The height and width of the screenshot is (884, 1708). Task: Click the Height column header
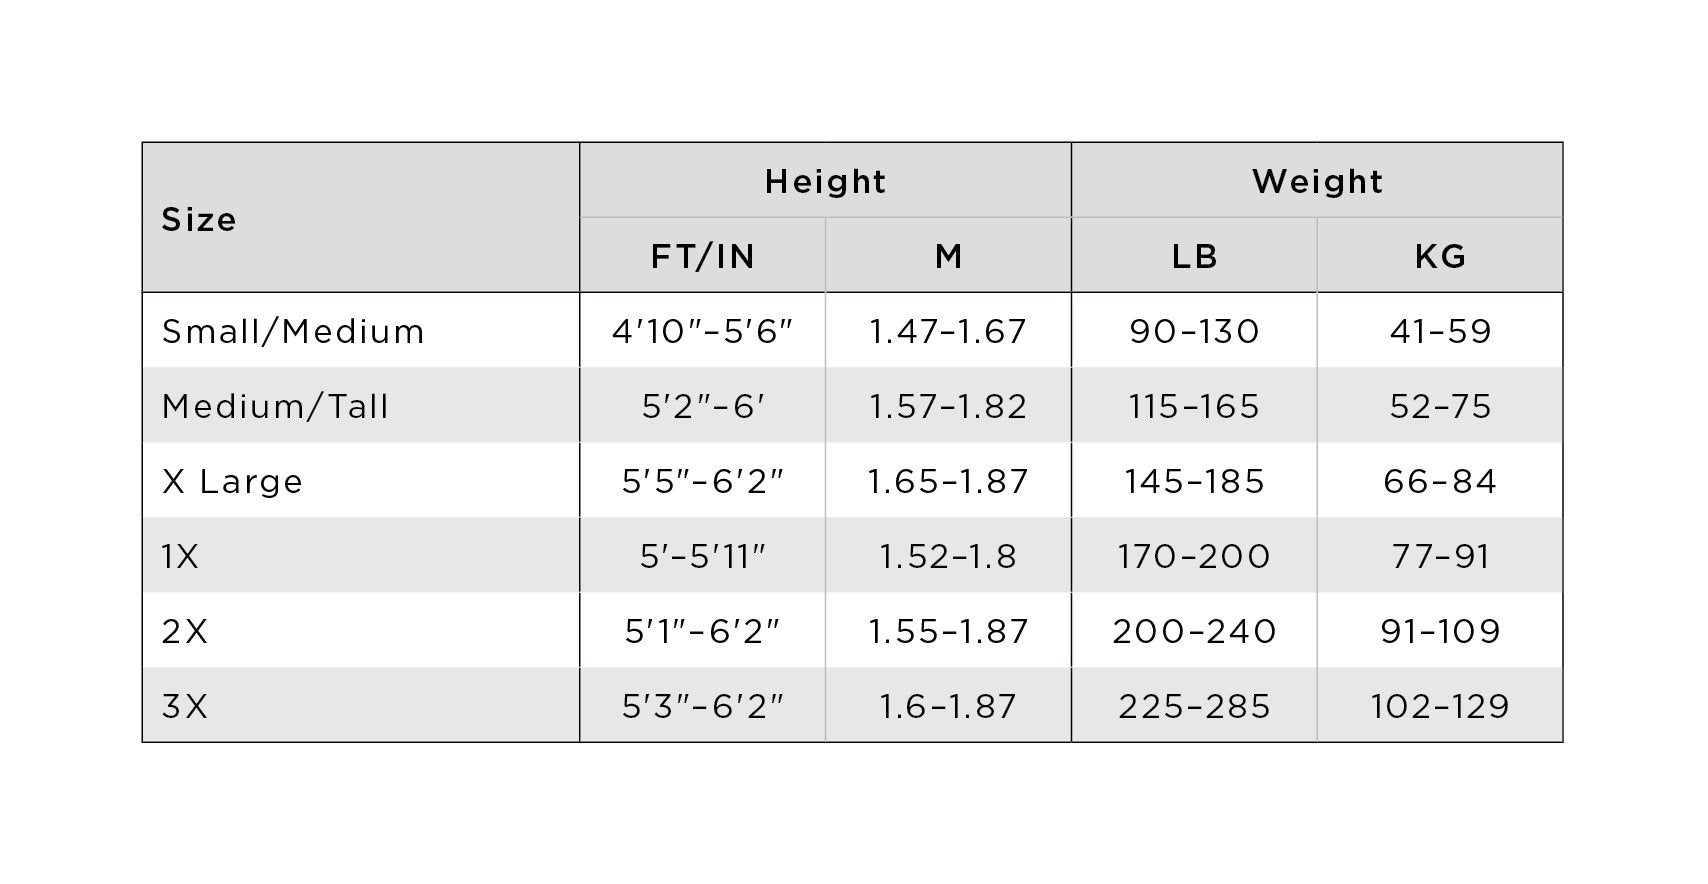click(825, 181)
